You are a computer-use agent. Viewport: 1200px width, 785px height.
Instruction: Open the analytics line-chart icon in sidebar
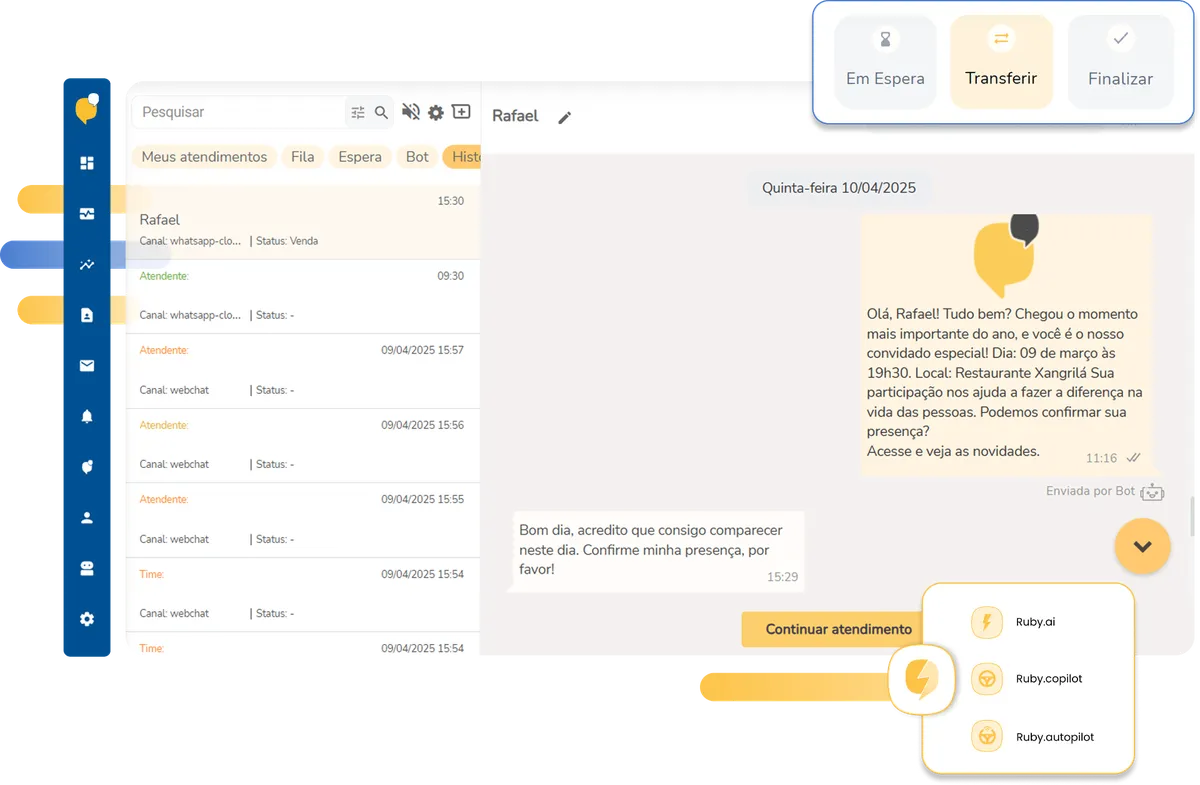click(87, 265)
